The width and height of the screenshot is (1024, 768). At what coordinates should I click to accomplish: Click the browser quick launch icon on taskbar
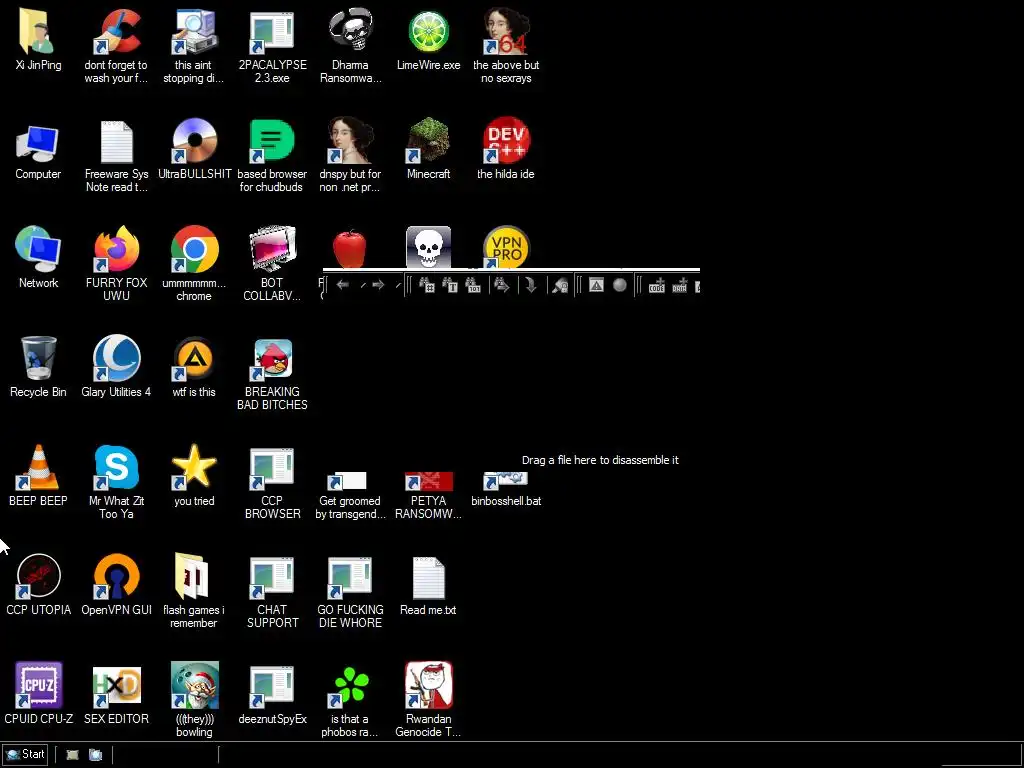[x=95, y=755]
